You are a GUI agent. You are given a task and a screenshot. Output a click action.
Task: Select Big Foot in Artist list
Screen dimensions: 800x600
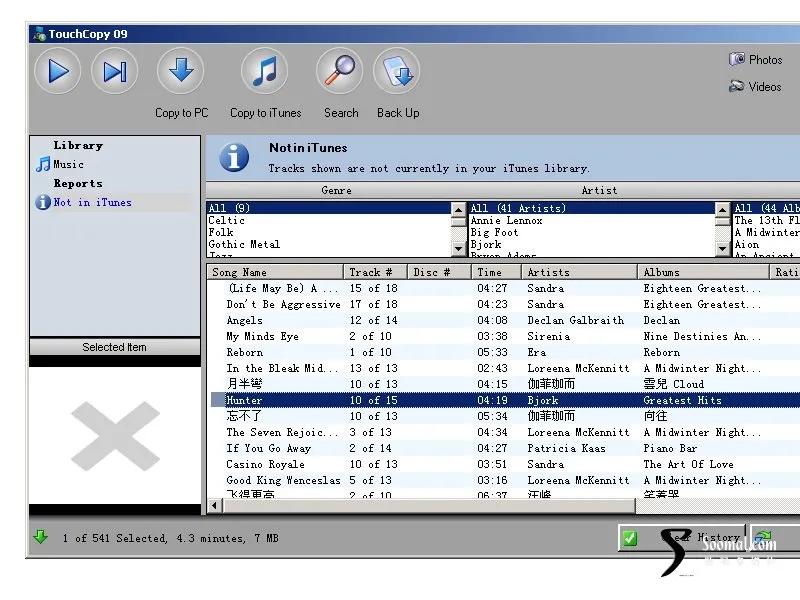494,232
